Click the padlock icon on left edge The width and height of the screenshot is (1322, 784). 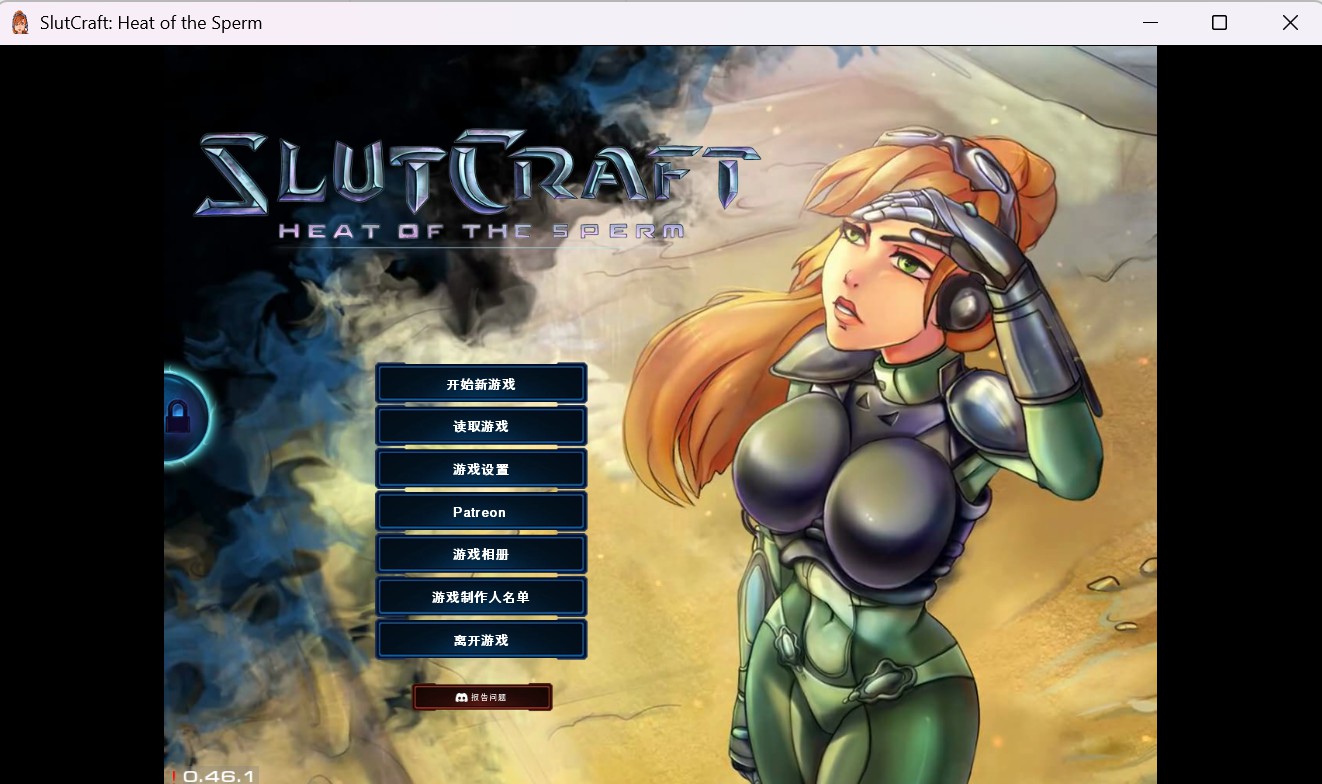pos(178,416)
